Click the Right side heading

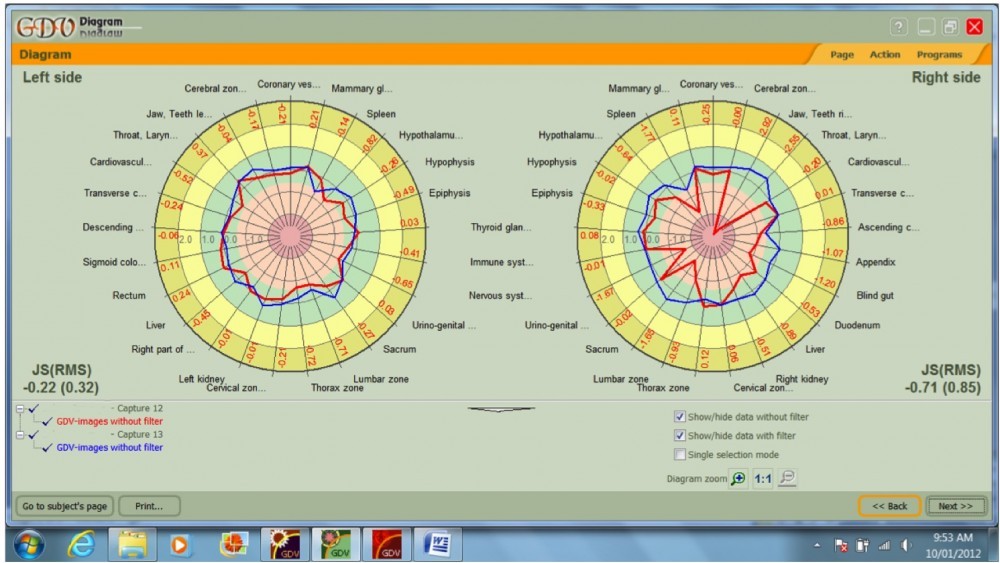[x=946, y=77]
